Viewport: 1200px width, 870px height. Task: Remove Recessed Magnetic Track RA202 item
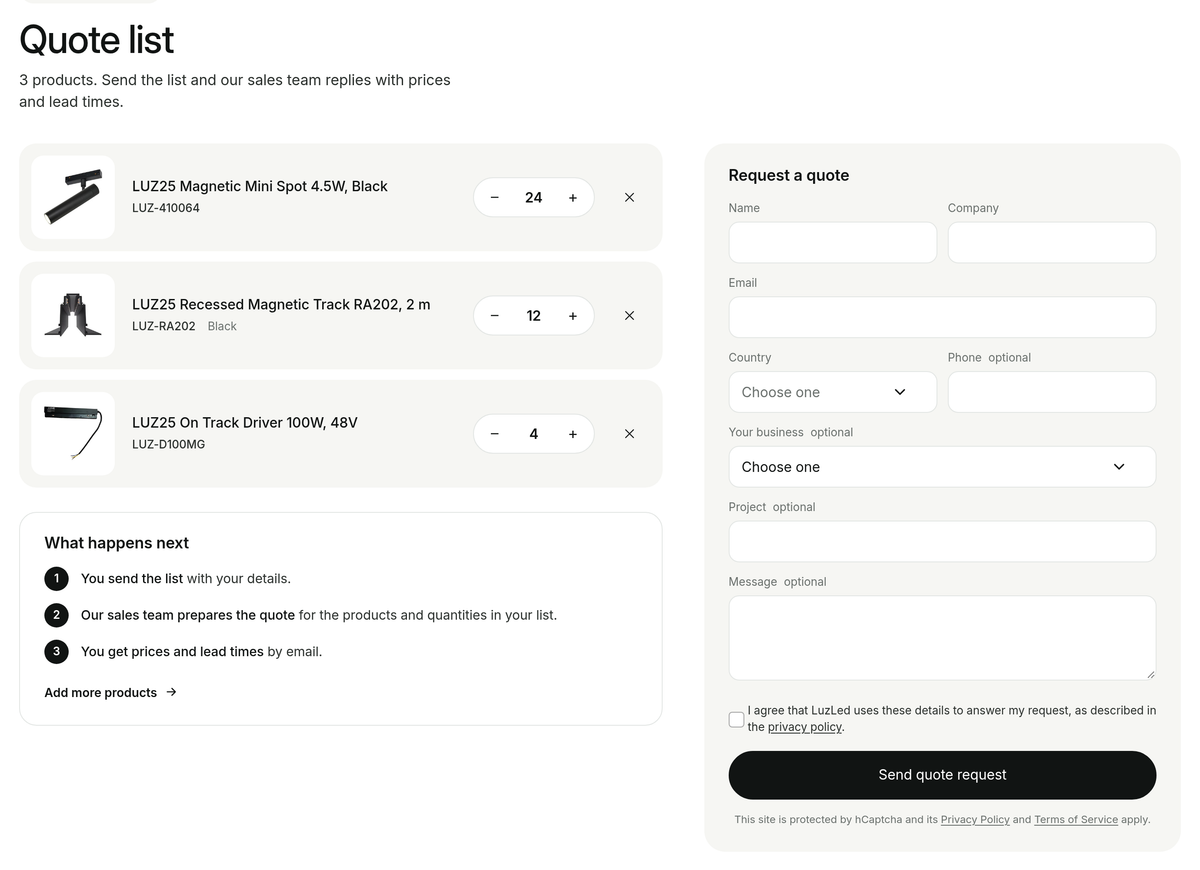coord(629,316)
